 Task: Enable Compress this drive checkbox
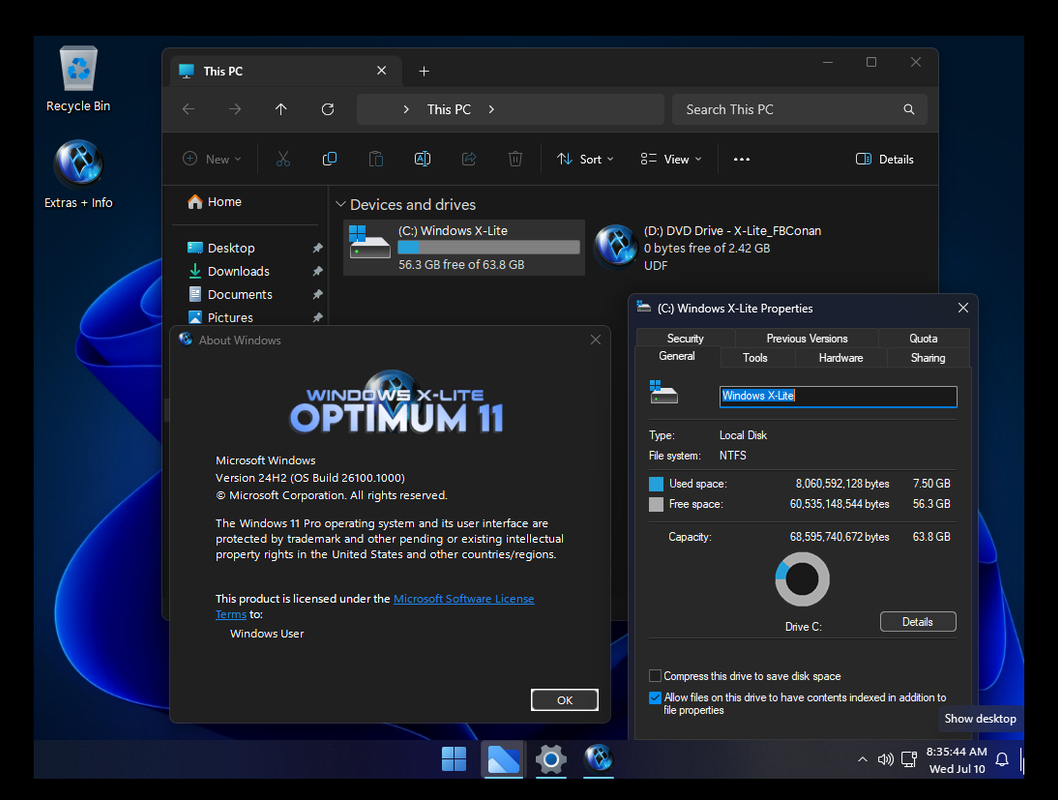655,675
